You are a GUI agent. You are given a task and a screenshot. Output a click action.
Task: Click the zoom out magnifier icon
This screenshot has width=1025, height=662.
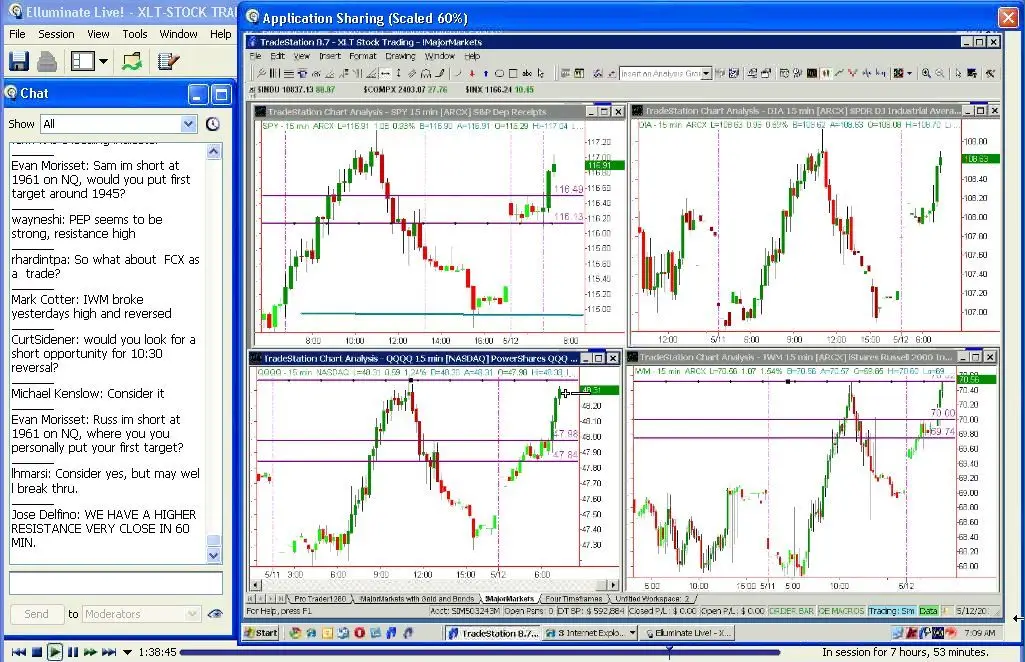click(940, 74)
